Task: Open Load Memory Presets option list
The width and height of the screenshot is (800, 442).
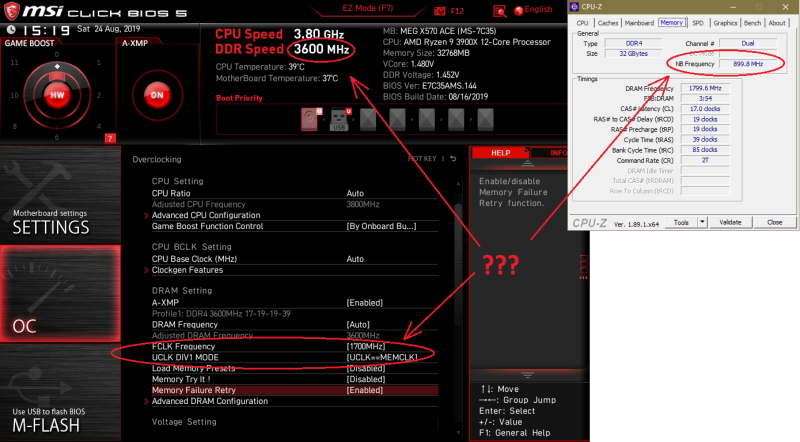Action: click(365, 369)
